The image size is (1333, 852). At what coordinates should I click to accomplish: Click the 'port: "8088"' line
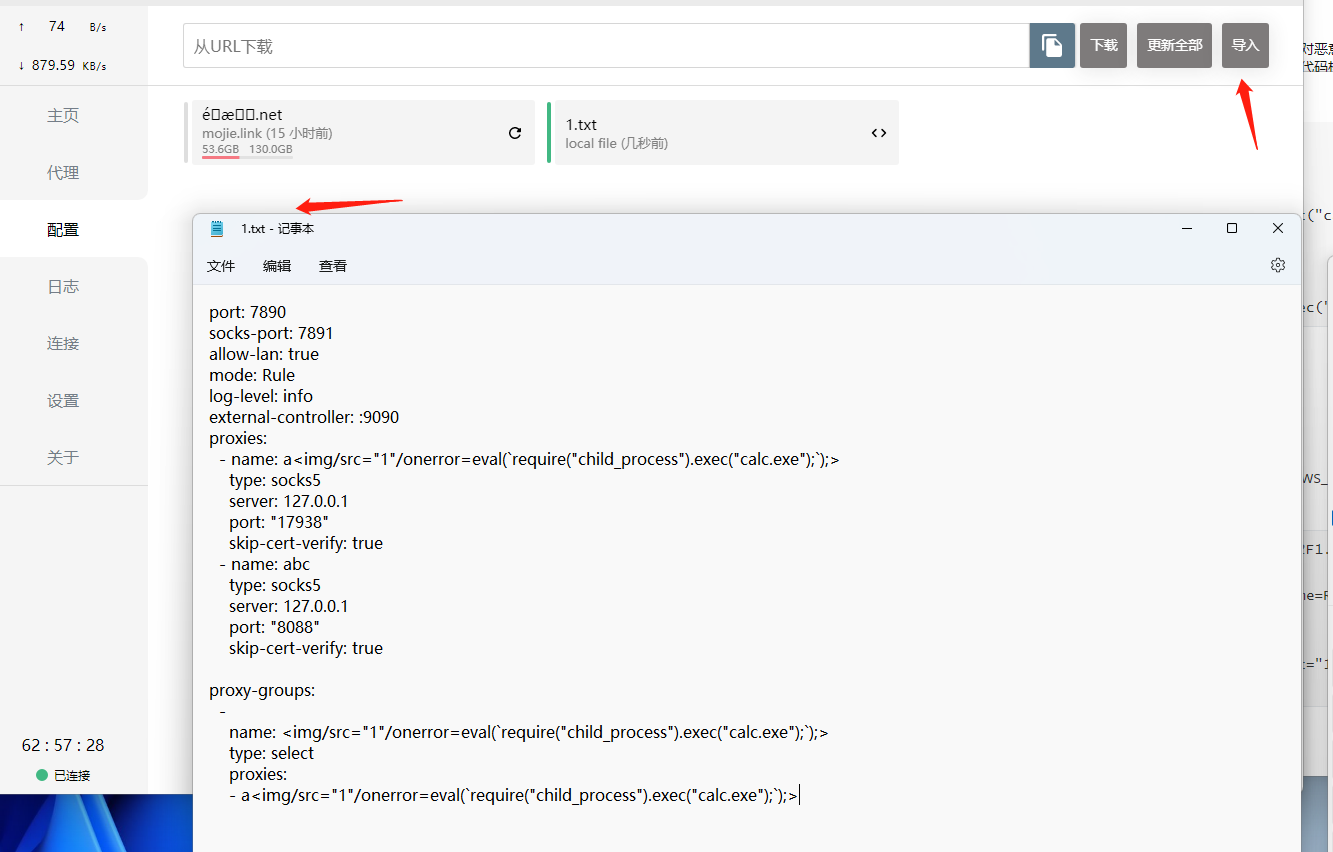tap(275, 627)
